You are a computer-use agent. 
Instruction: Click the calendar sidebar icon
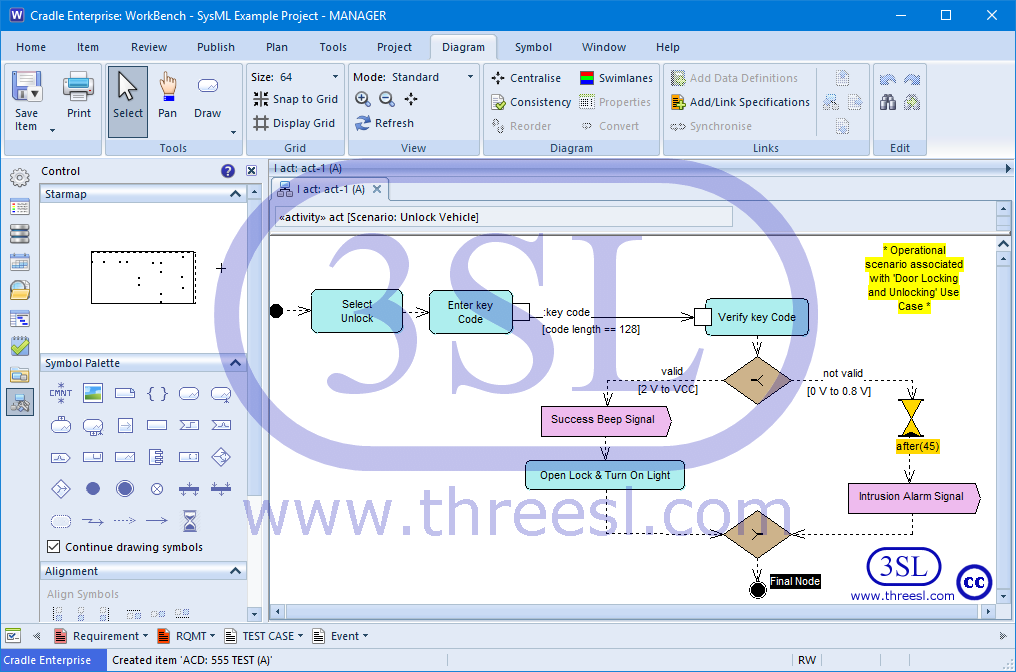(x=19, y=262)
